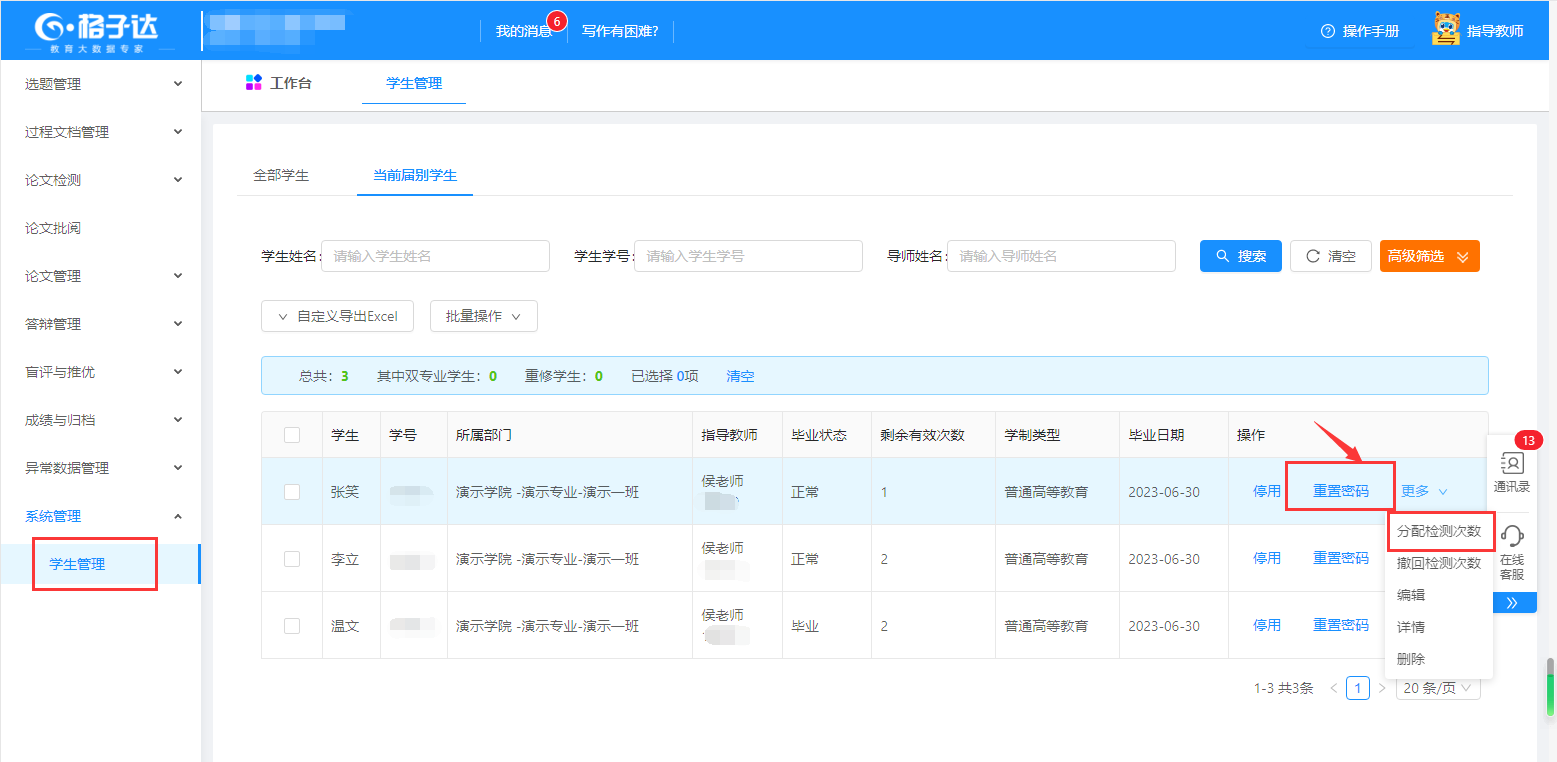The height and width of the screenshot is (762, 1557).
Task: Expand the side panel double-arrow button
Action: coord(1512,602)
